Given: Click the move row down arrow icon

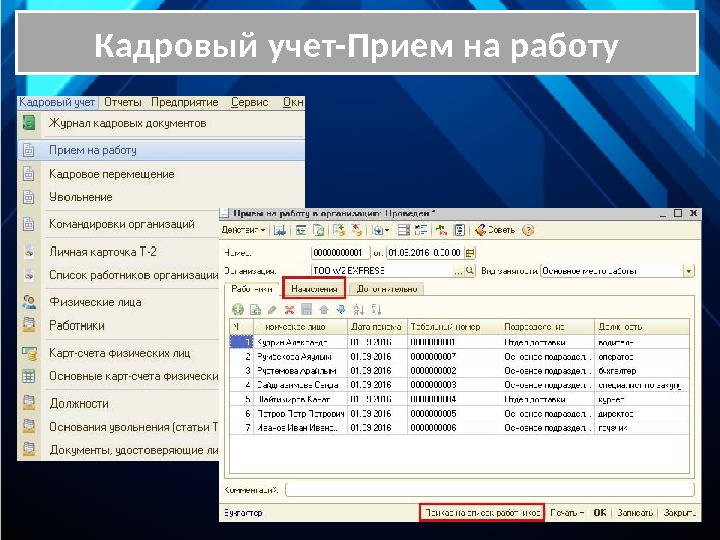Looking at the screenshot, I should pyautogui.click(x=341, y=309).
